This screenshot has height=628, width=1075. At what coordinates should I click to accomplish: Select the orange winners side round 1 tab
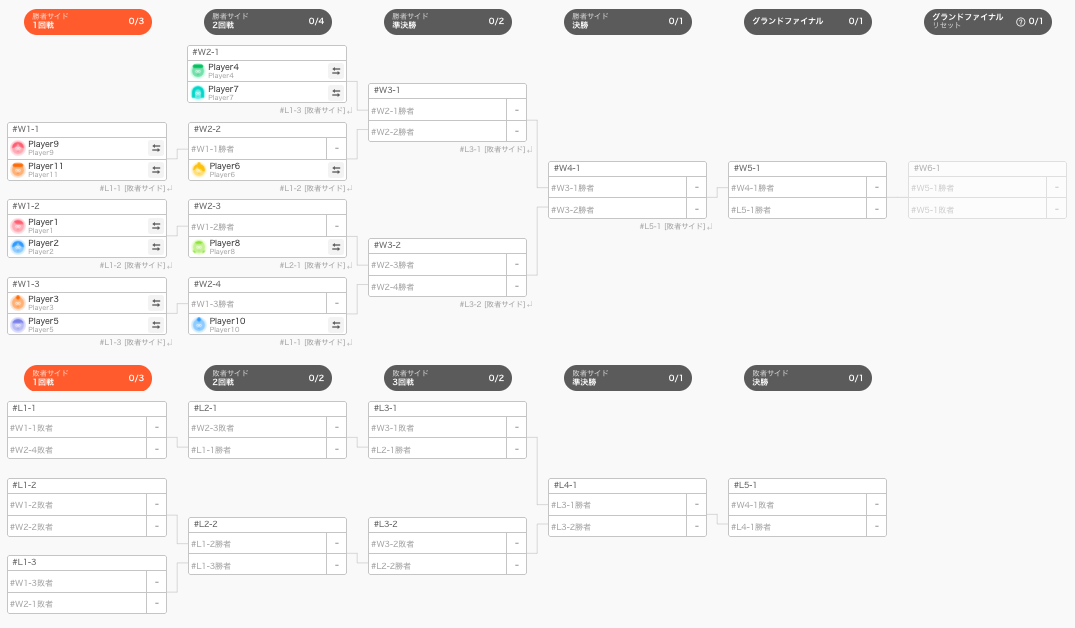[x=88, y=21]
